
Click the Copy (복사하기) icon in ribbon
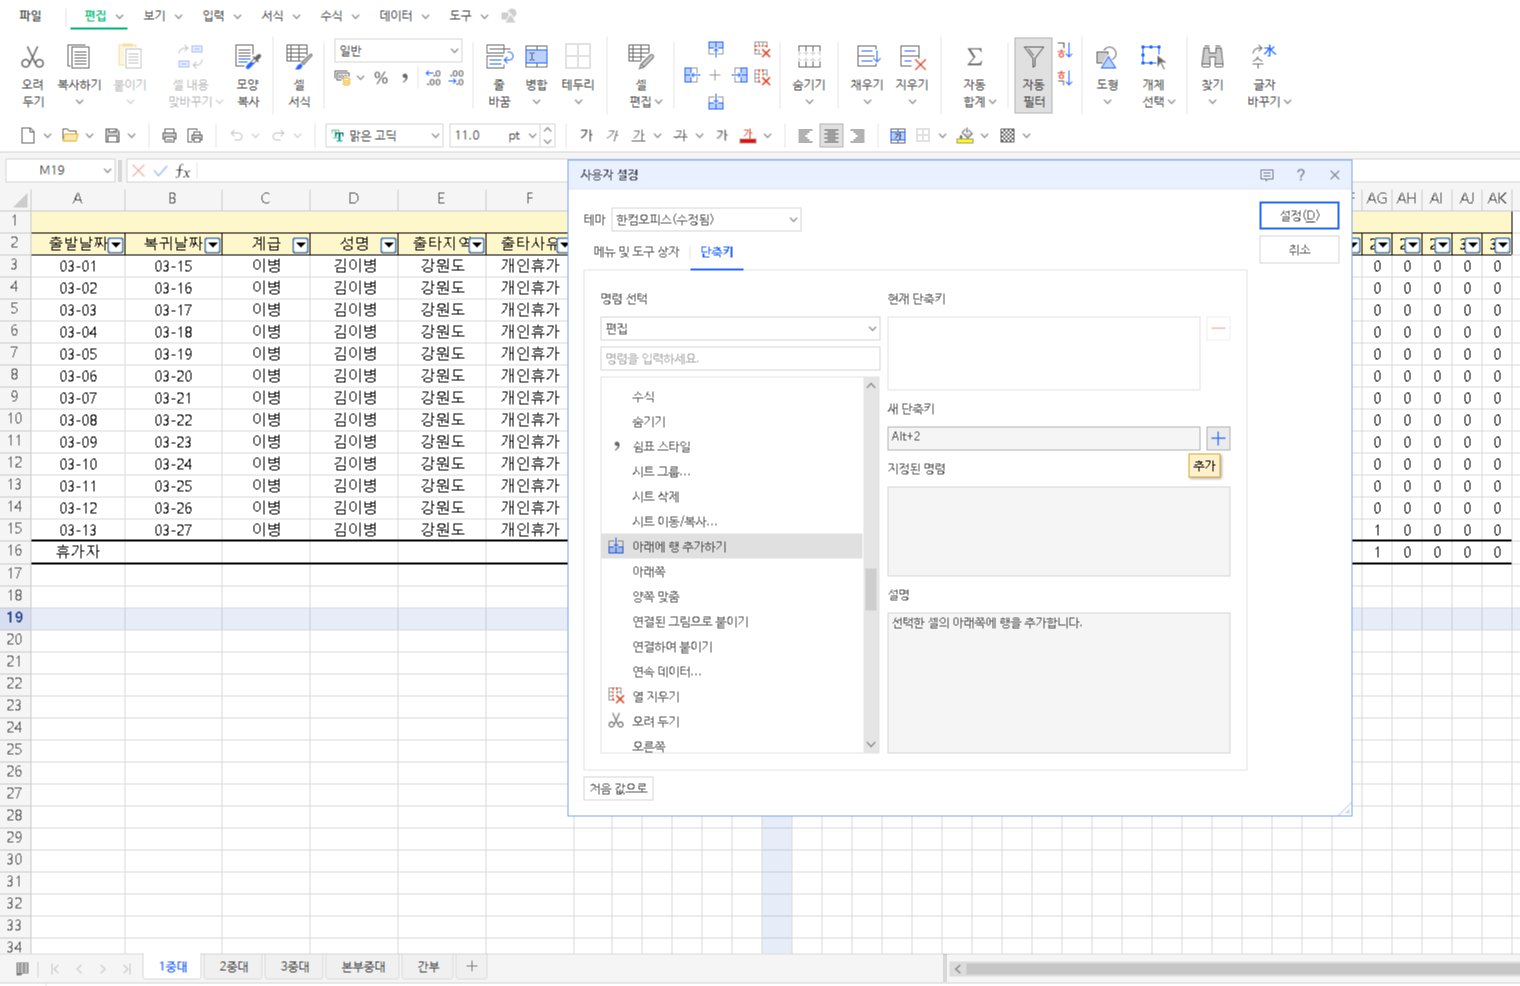78,58
